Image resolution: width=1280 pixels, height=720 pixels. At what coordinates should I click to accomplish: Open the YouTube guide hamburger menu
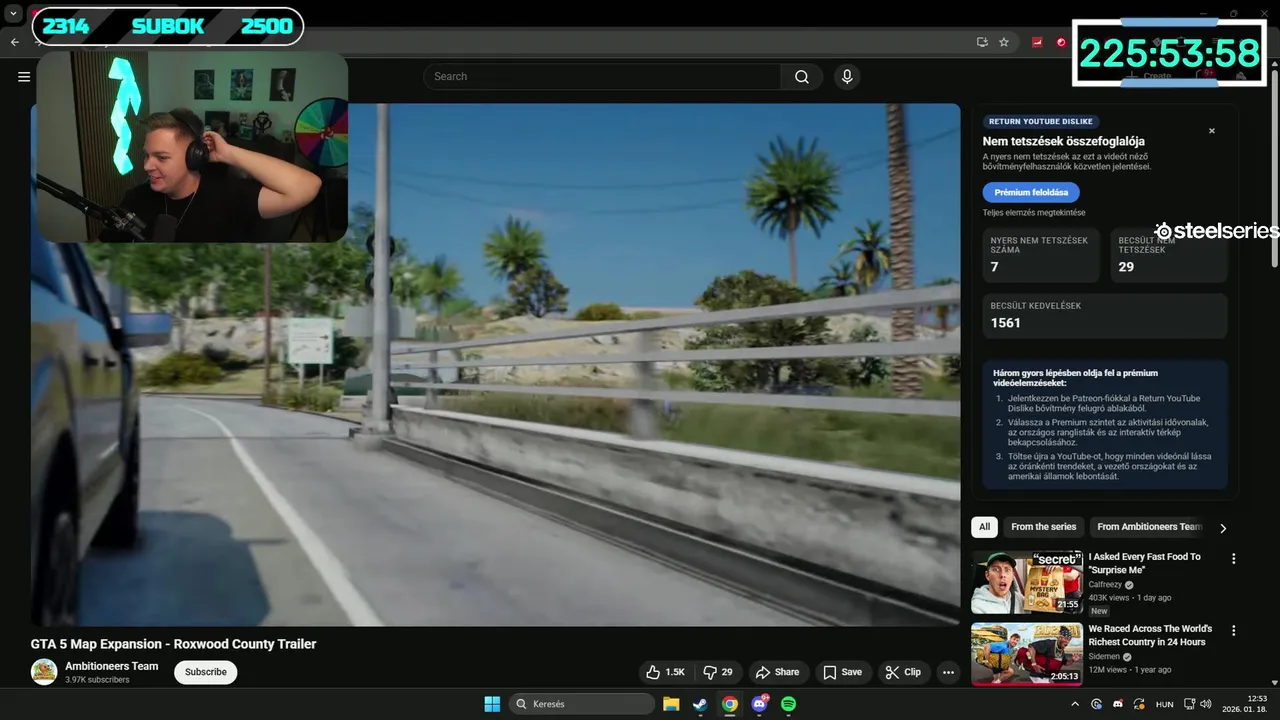tap(24, 77)
